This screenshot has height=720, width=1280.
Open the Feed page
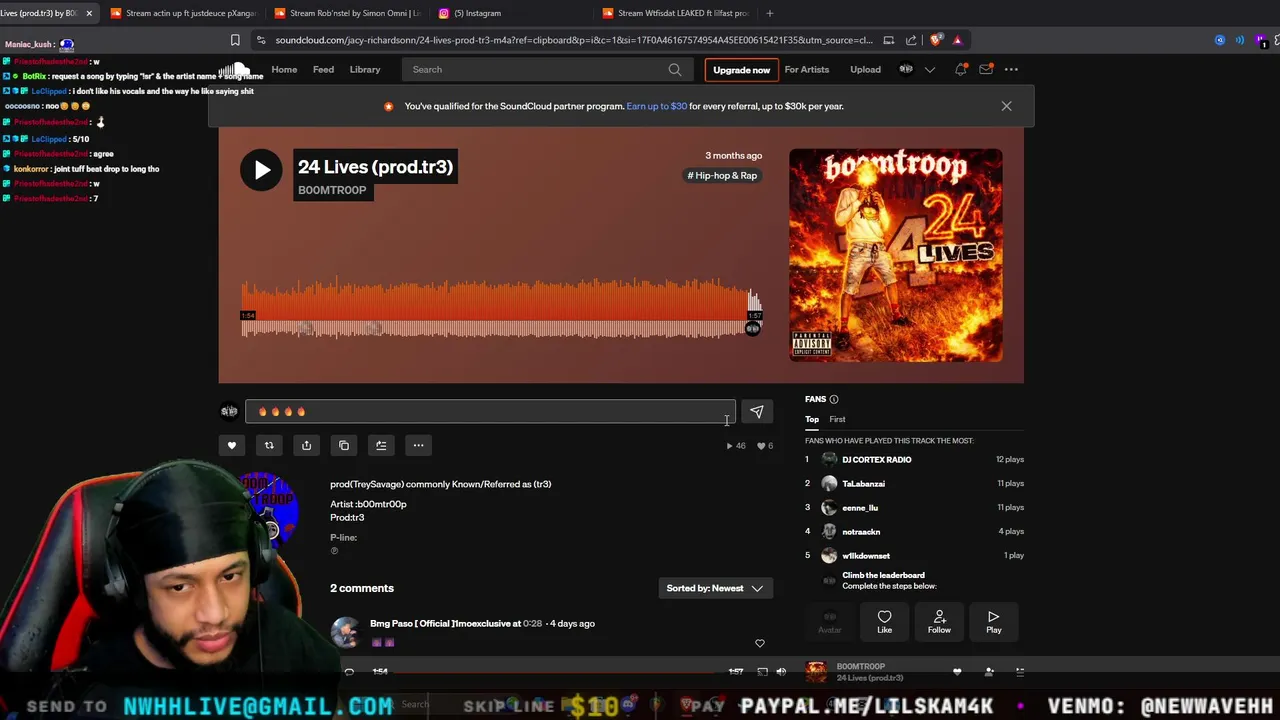[x=323, y=69]
